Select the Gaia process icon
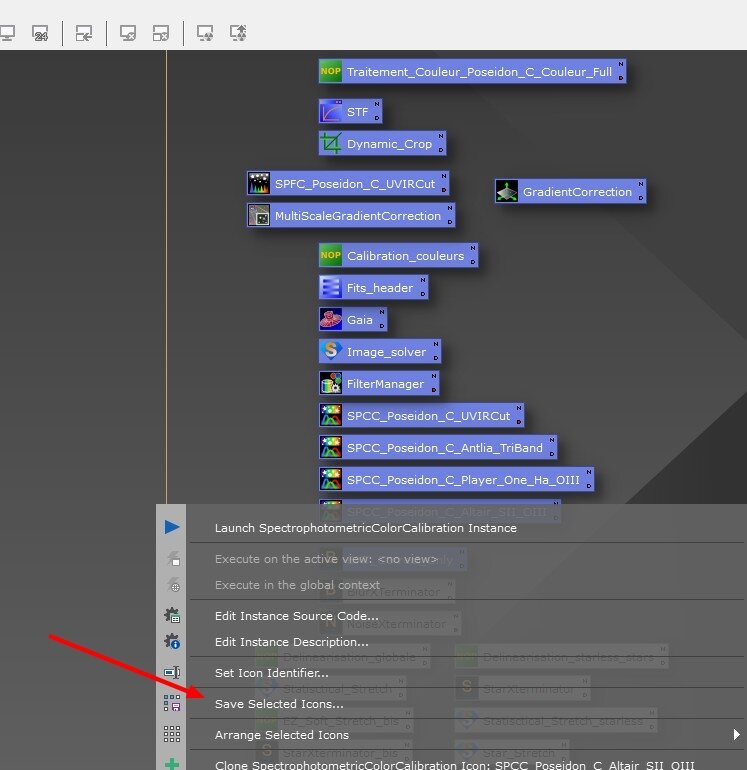Viewport: 747px width, 770px height. coord(353,319)
